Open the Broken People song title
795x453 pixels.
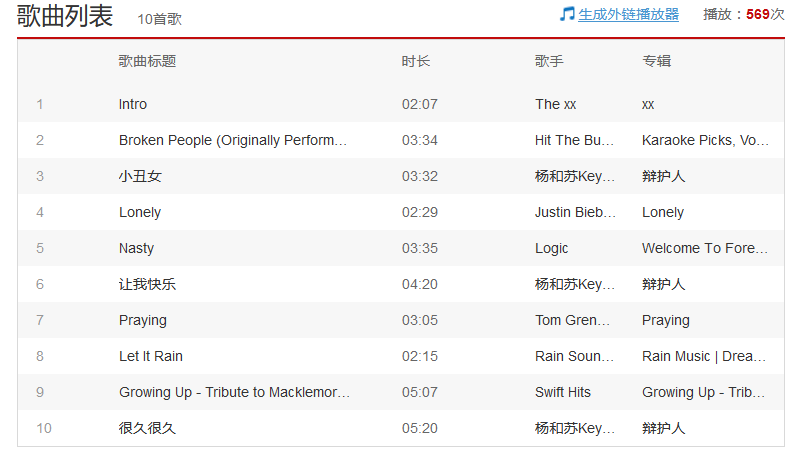pyautogui.click(x=232, y=140)
